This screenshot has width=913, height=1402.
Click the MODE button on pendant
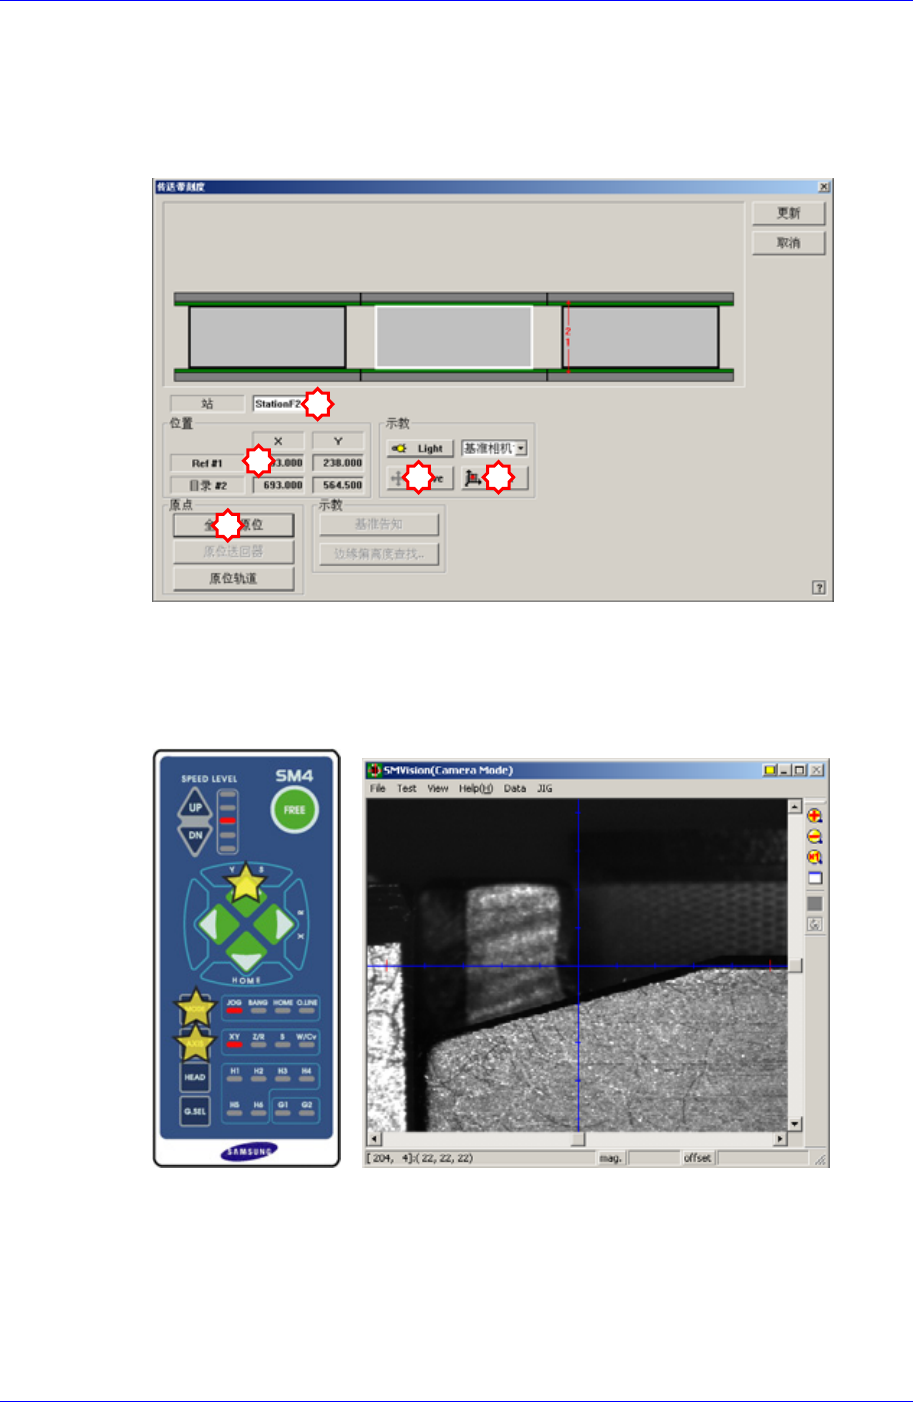[195, 1010]
